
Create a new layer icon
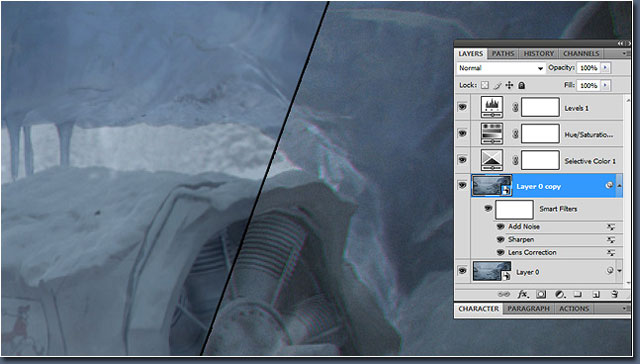(x=596, y=294)
